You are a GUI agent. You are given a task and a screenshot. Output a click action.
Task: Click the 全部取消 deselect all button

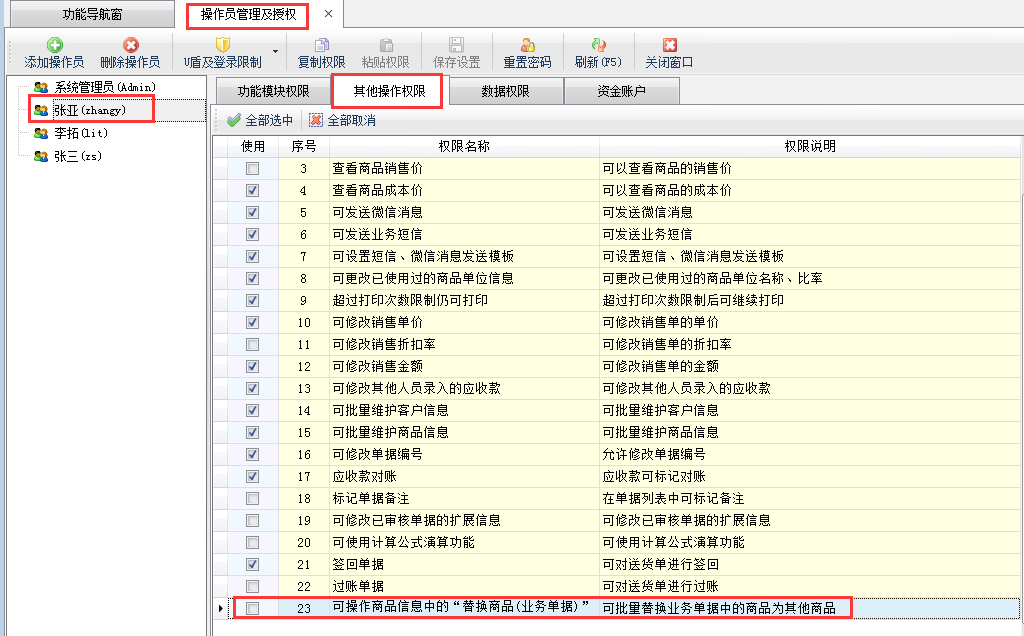[342, 121]
